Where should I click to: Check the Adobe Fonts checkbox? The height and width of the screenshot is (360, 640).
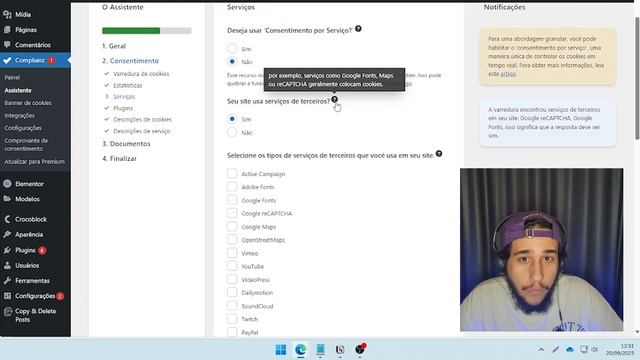click(x=232, y=187)
